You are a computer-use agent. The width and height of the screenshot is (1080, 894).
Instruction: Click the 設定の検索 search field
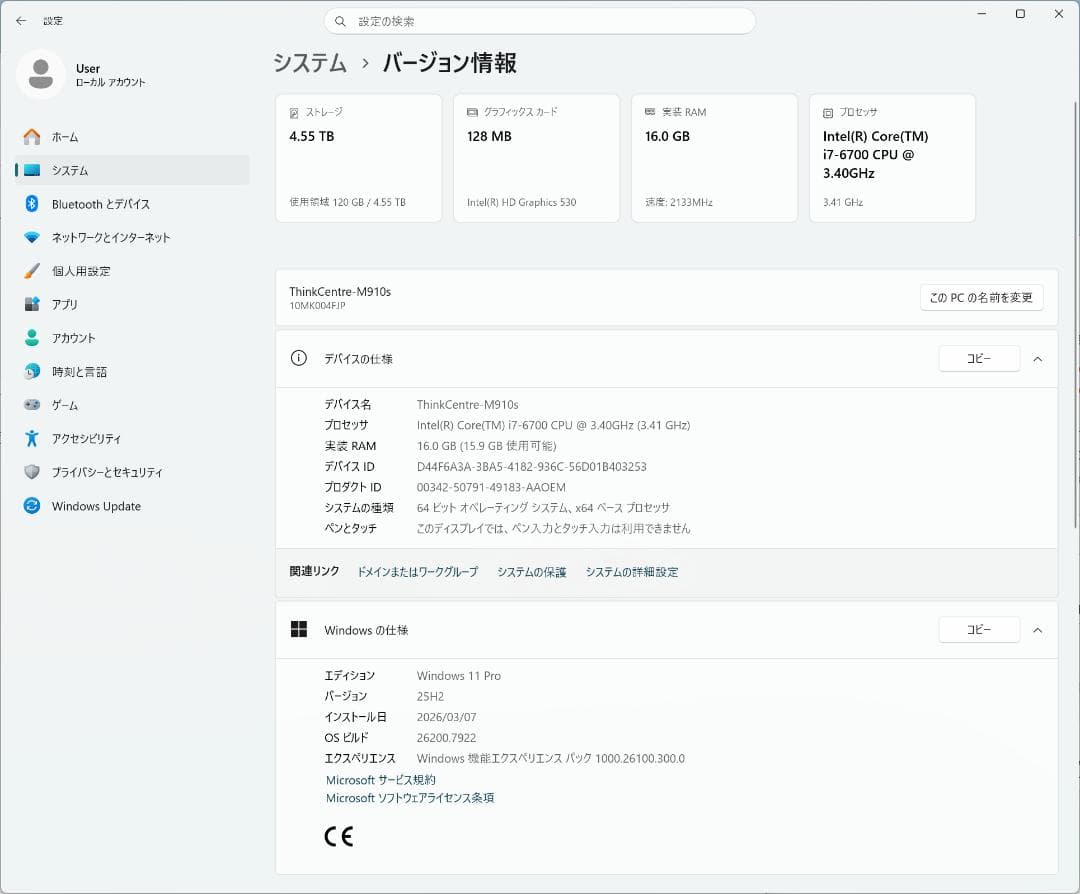click(x=539, y=21)
